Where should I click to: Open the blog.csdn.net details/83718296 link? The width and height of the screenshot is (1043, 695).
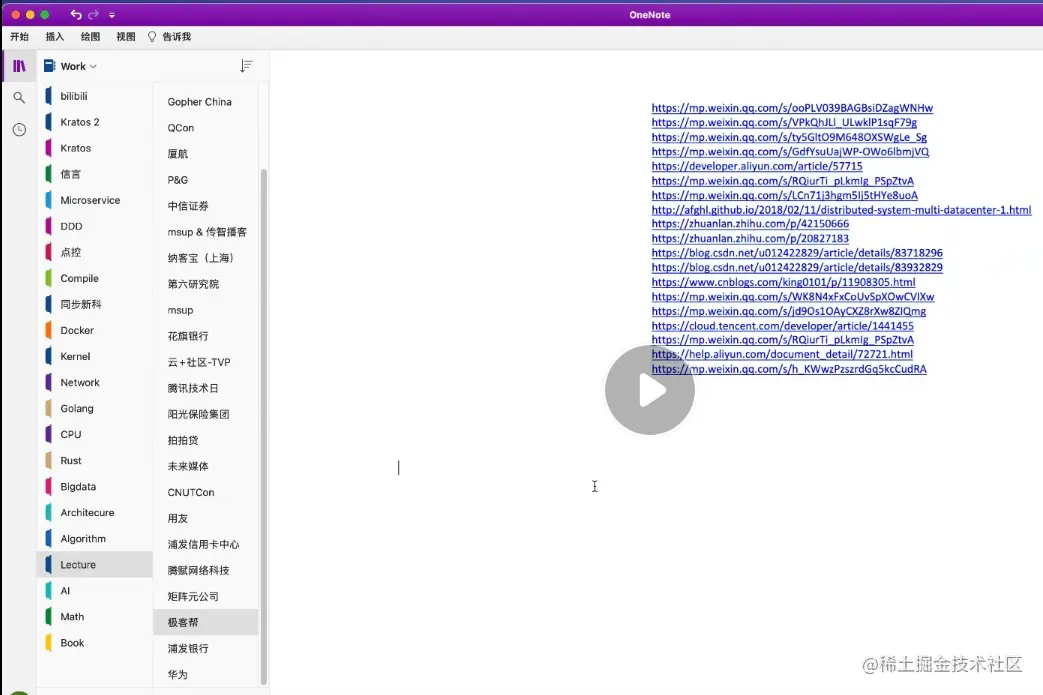pos(797,253)
